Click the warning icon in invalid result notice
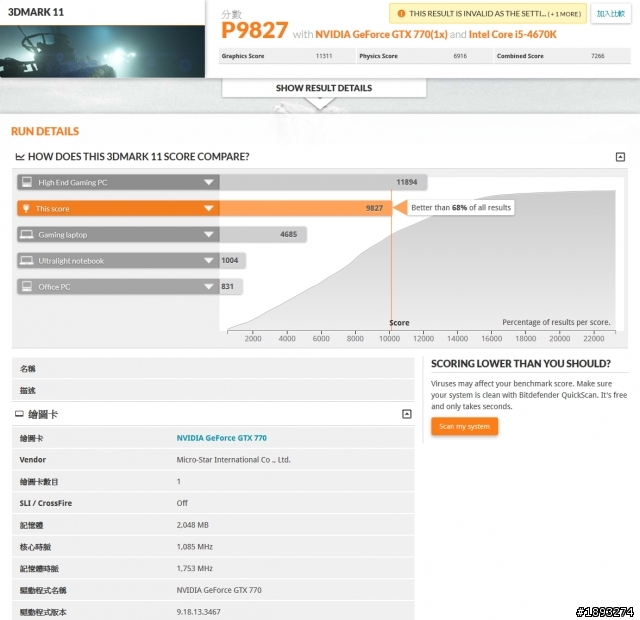Viewport: 640px width, 620px height. coord(401,14)
